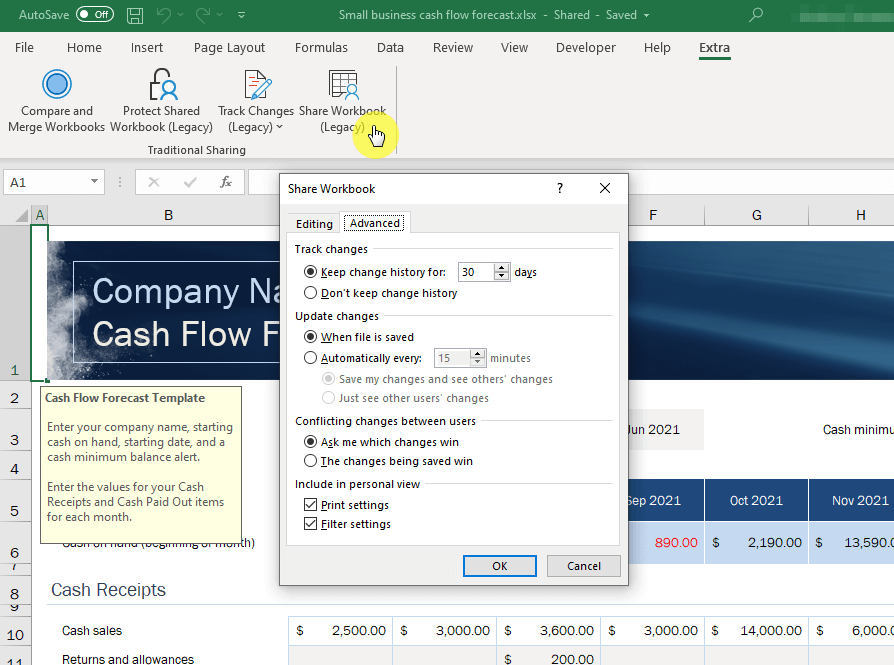Viewport: 894px width, 665px height.
Task: Close the Share Workbook dialog
Action: coord(605,188)
